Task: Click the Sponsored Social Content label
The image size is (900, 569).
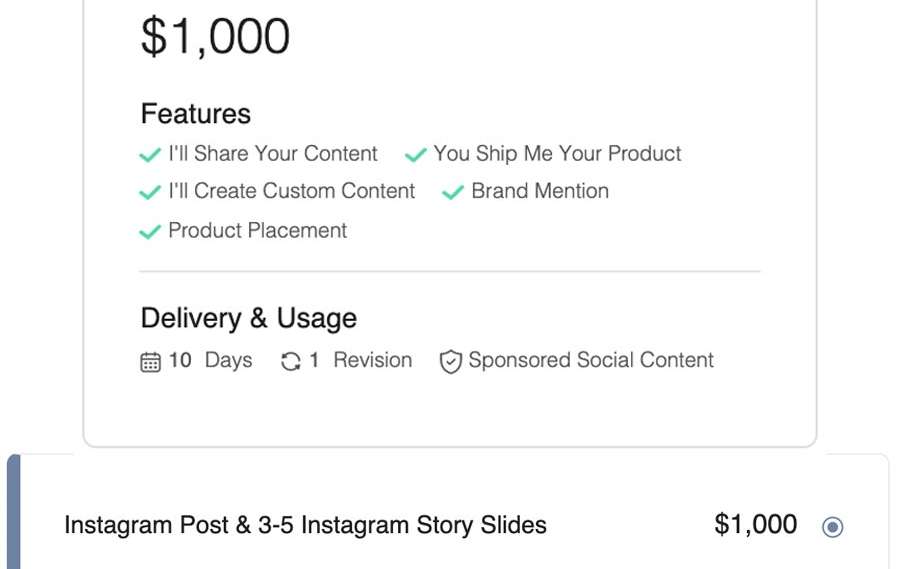Action: (591, 360)
